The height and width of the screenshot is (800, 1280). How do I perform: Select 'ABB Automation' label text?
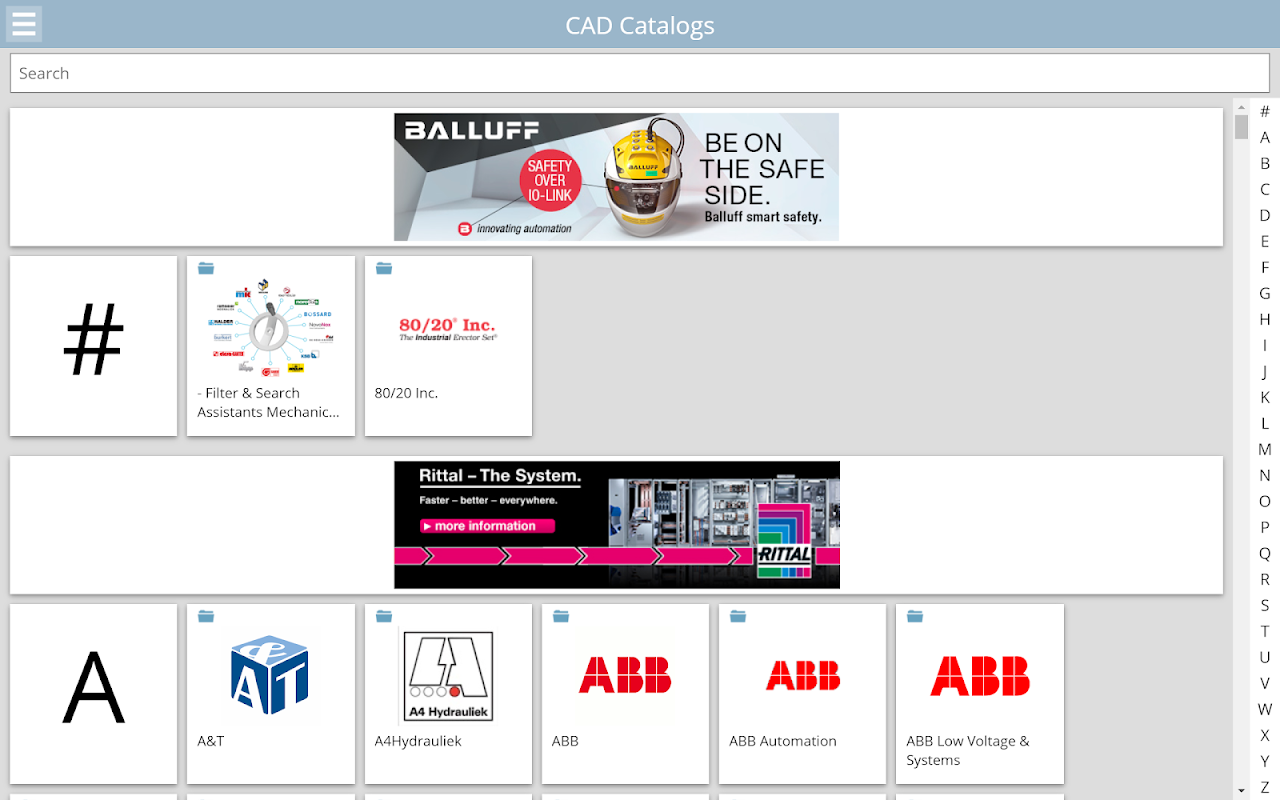(x=783, y=741)
